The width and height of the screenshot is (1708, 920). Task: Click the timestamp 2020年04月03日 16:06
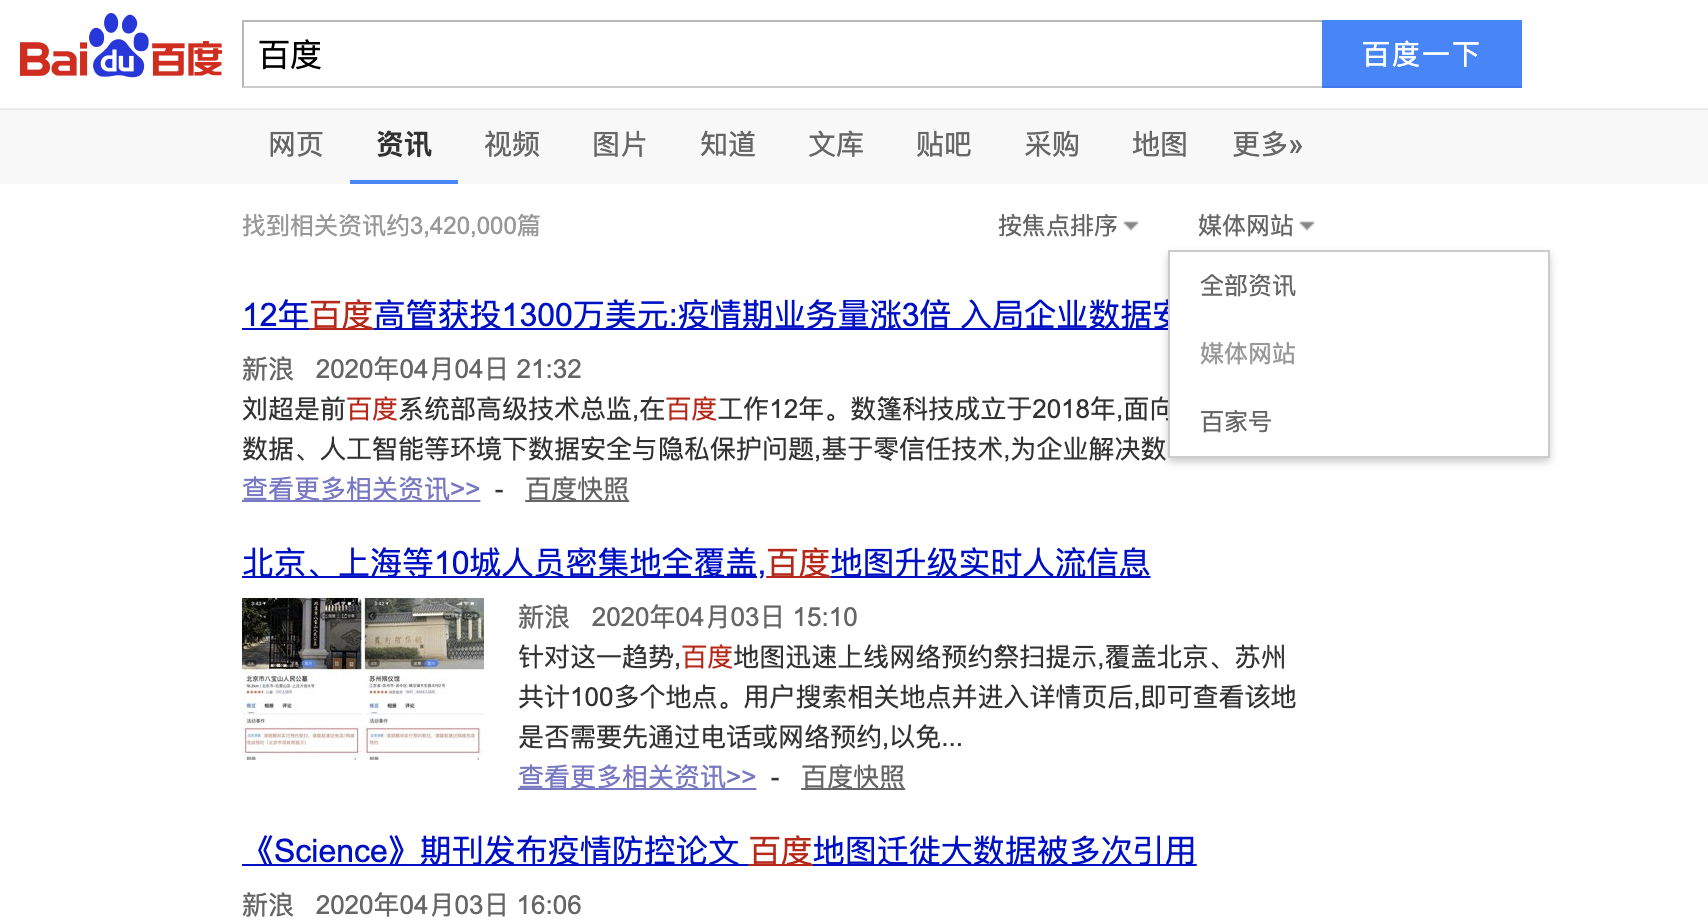[x=448, y=905]
